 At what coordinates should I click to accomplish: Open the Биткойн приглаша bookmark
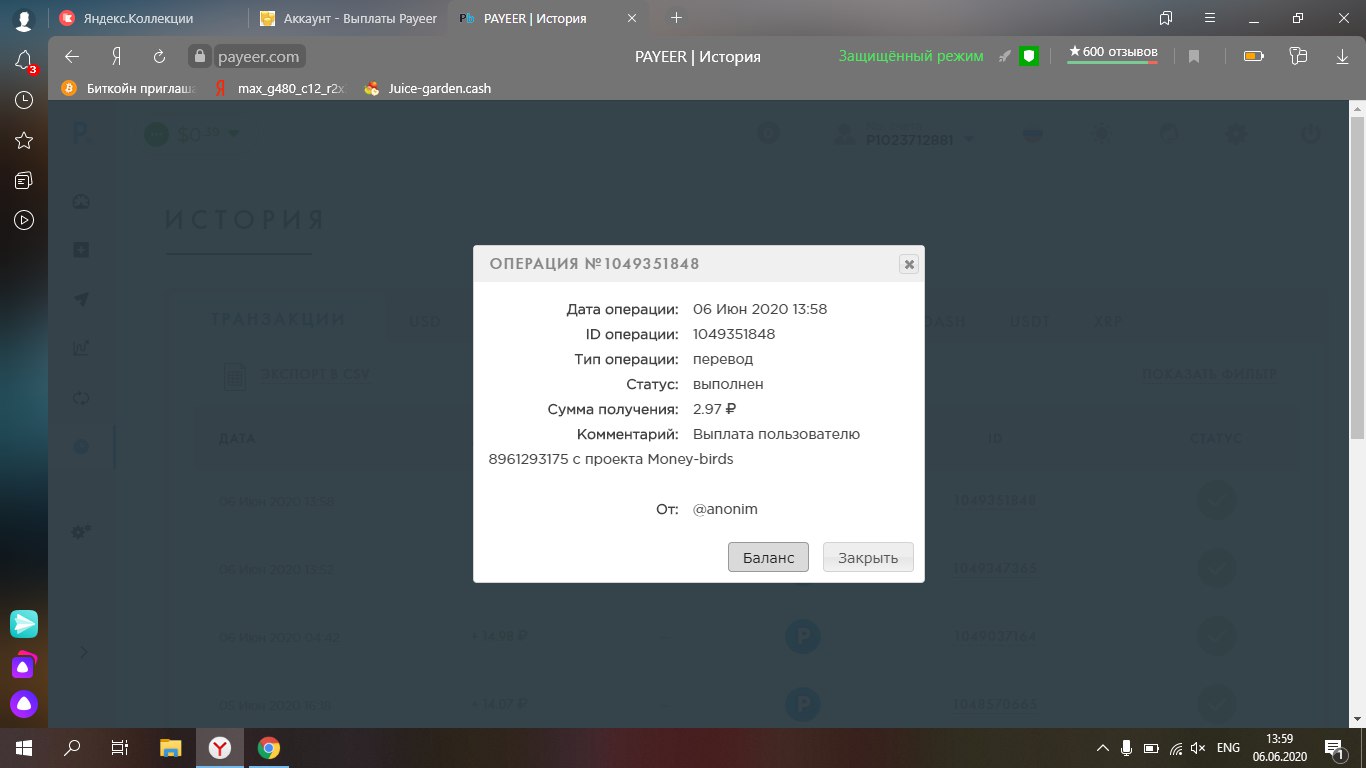(126, 88)
